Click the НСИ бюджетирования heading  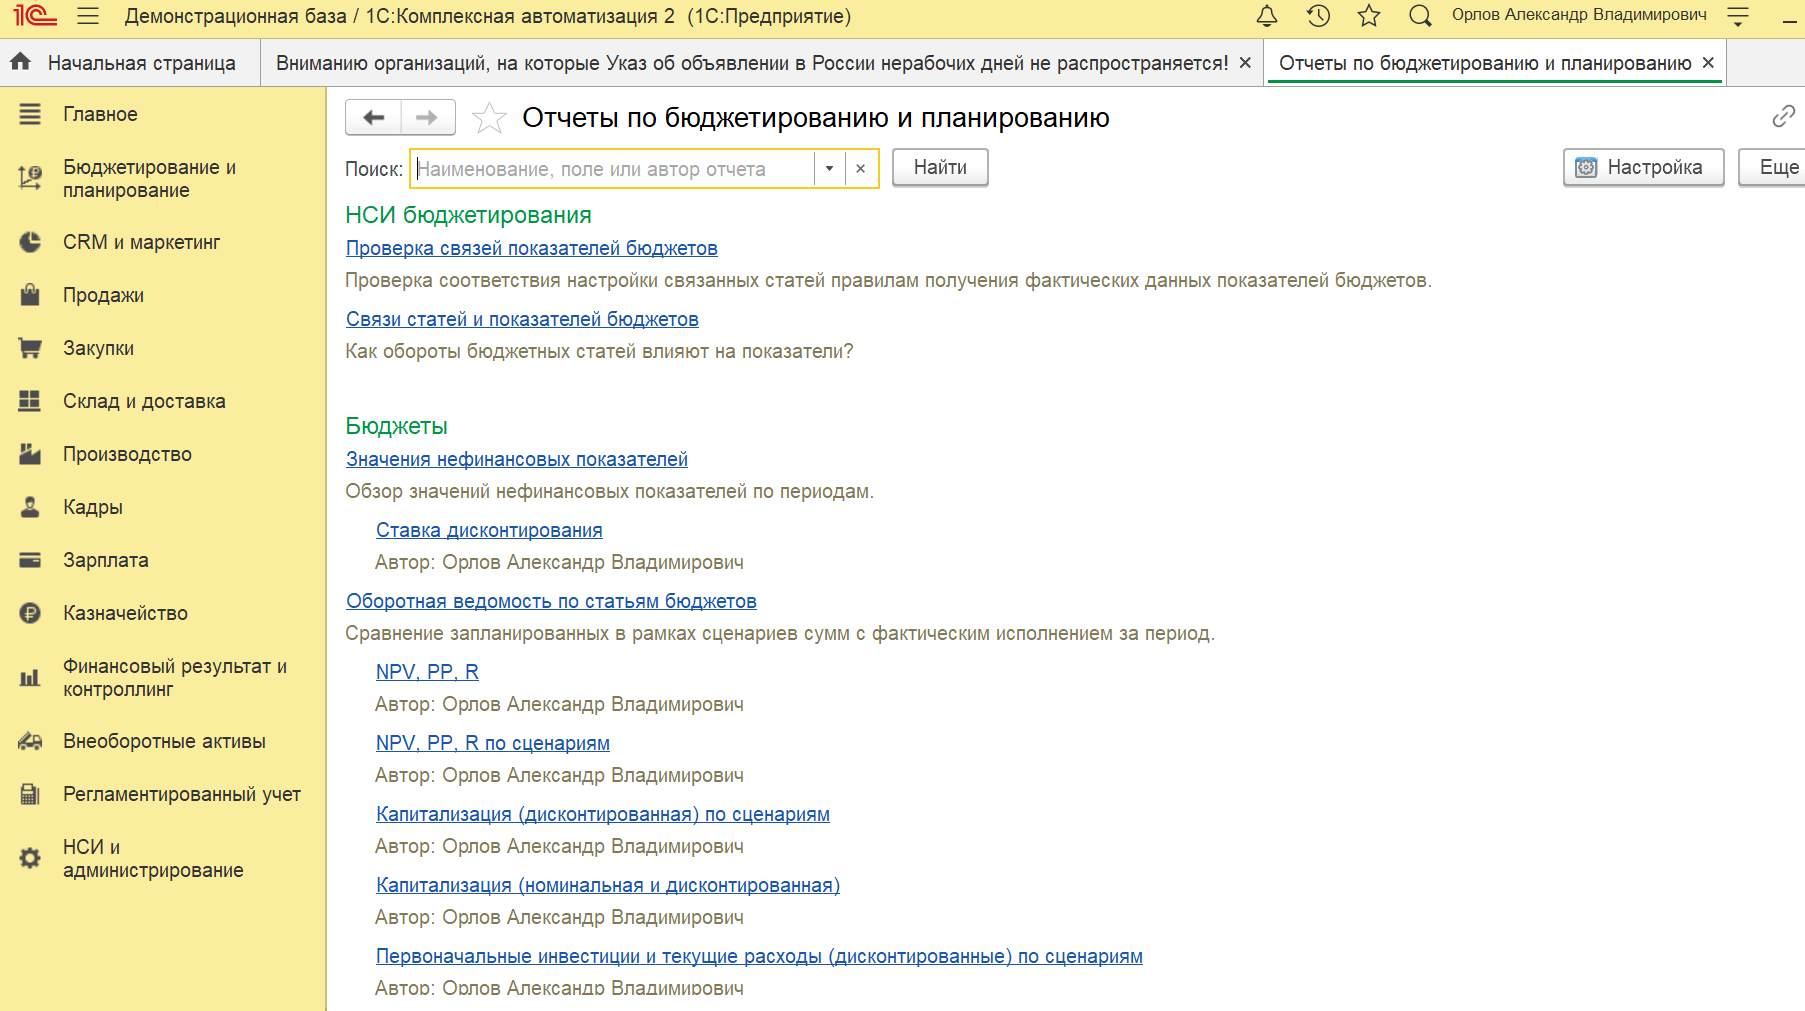click(x=468, y=215)
